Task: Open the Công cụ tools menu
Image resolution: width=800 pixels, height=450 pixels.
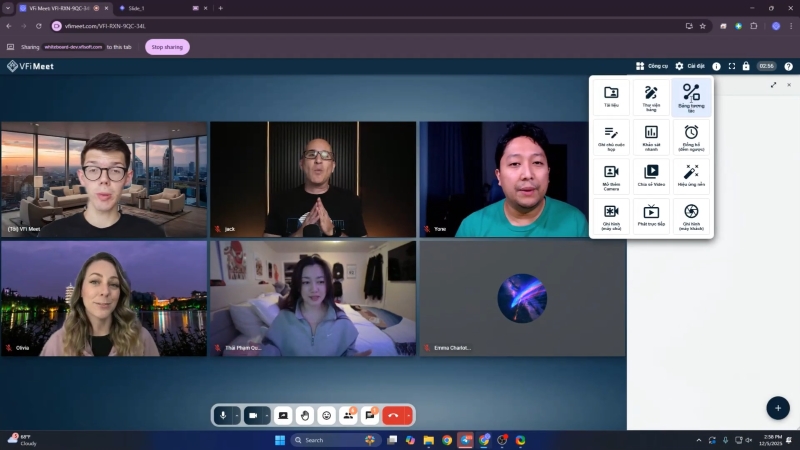Action: [x=652, y=66]
